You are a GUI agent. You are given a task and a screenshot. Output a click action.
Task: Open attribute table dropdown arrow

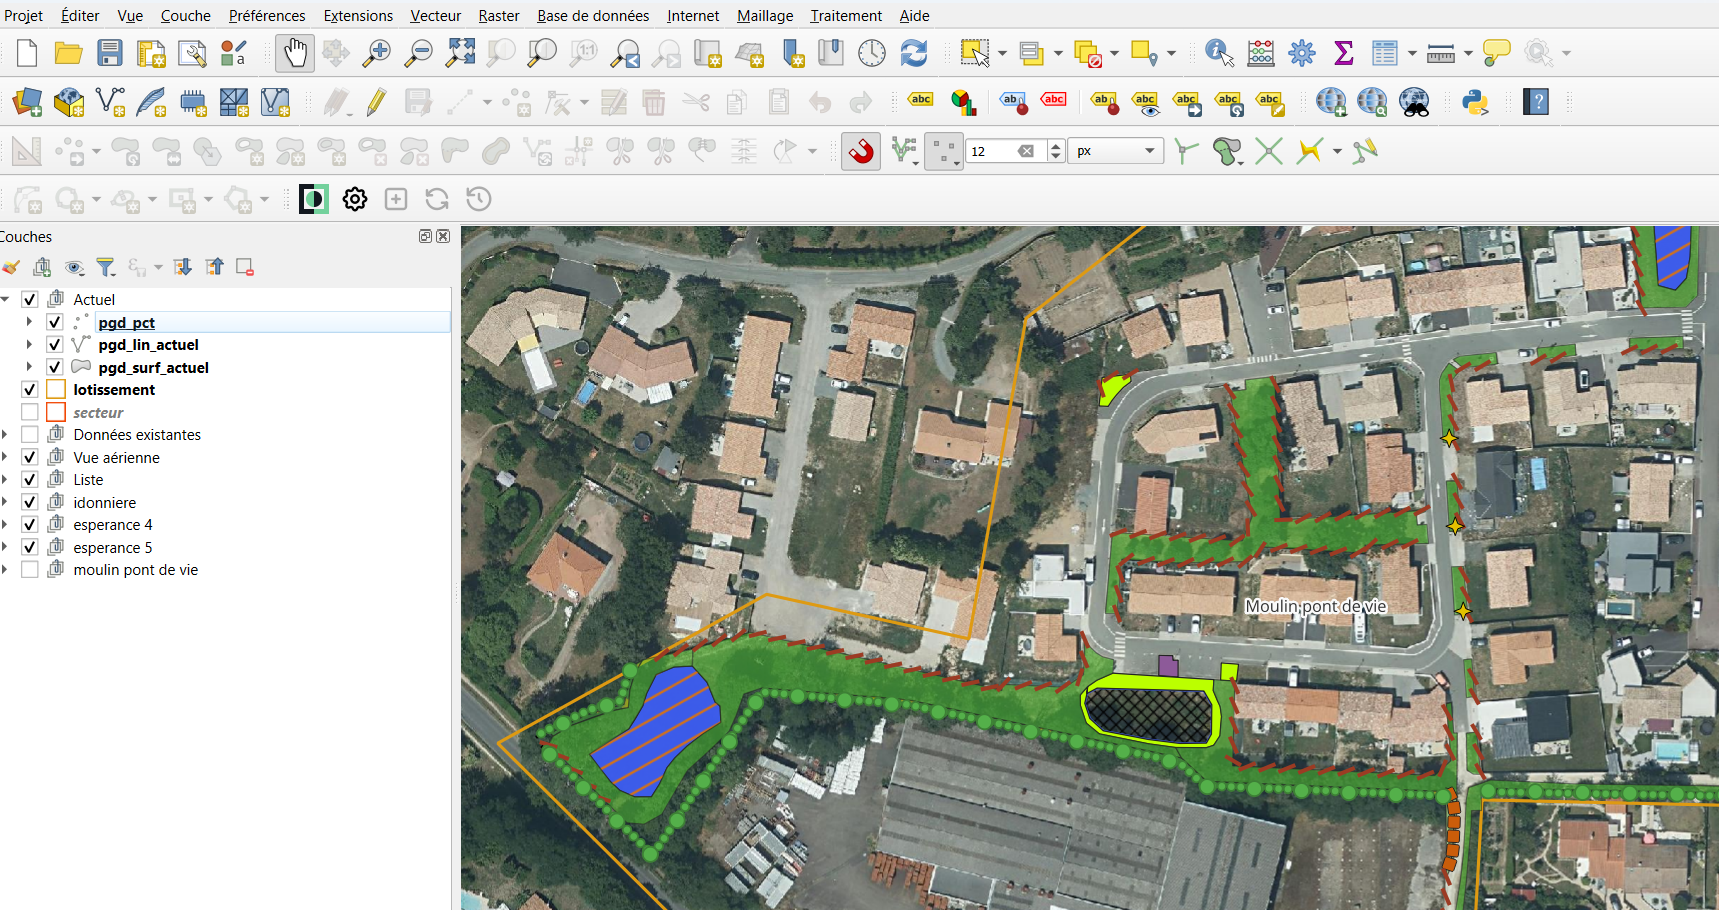click(x=1412, y=53)
